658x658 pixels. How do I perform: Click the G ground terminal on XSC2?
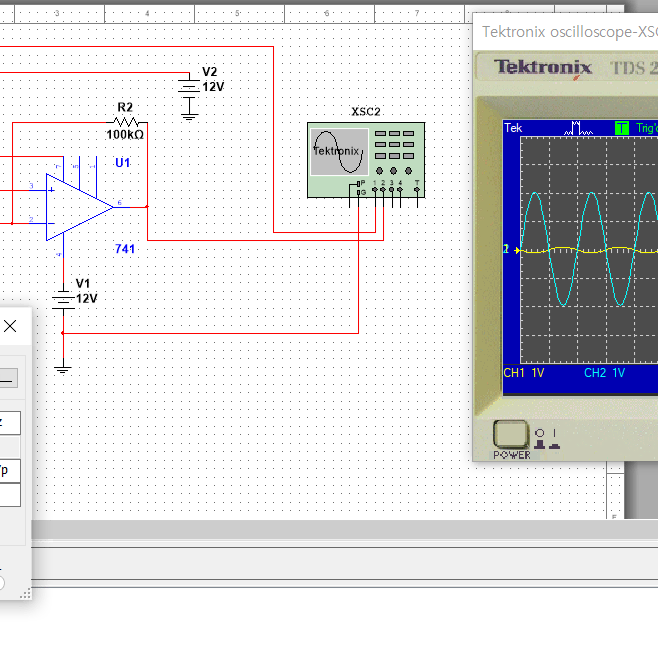tap(358, 193)
